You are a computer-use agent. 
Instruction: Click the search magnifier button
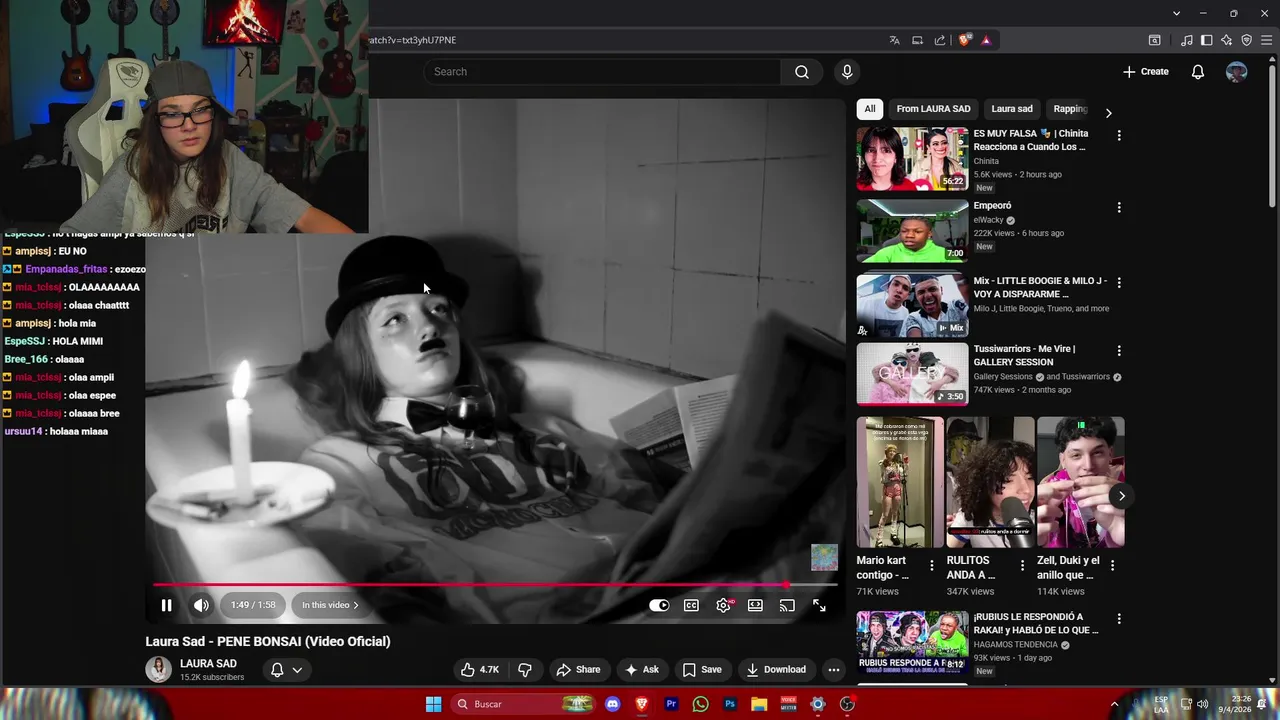click(802, 72)
